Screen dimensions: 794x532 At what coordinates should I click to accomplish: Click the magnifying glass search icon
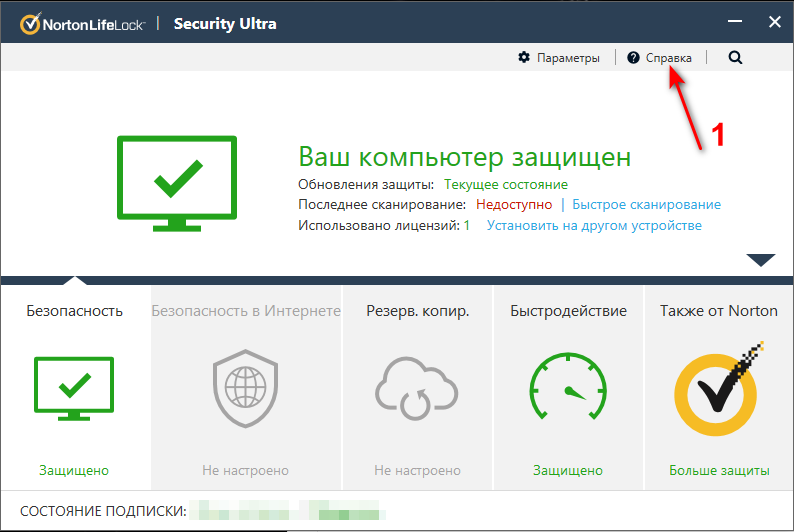click(736, 58)
